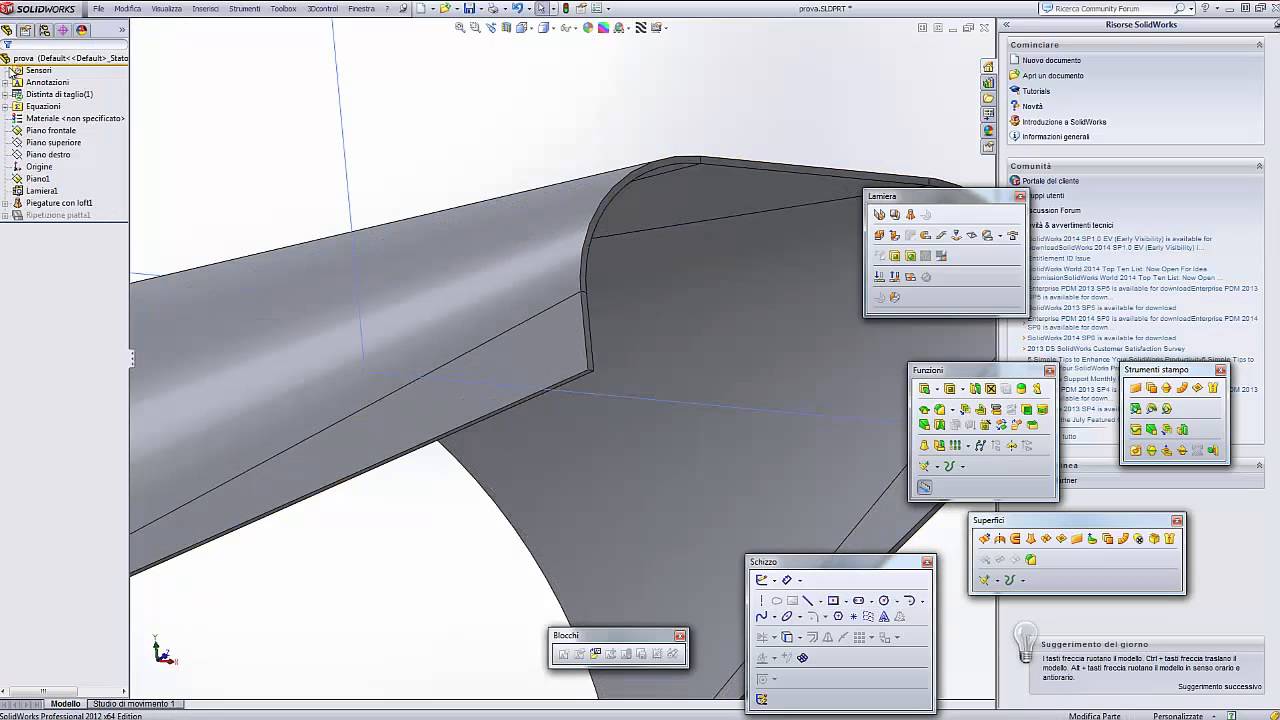Select the Zoom to Fit view icon

(x=460, y=28)
